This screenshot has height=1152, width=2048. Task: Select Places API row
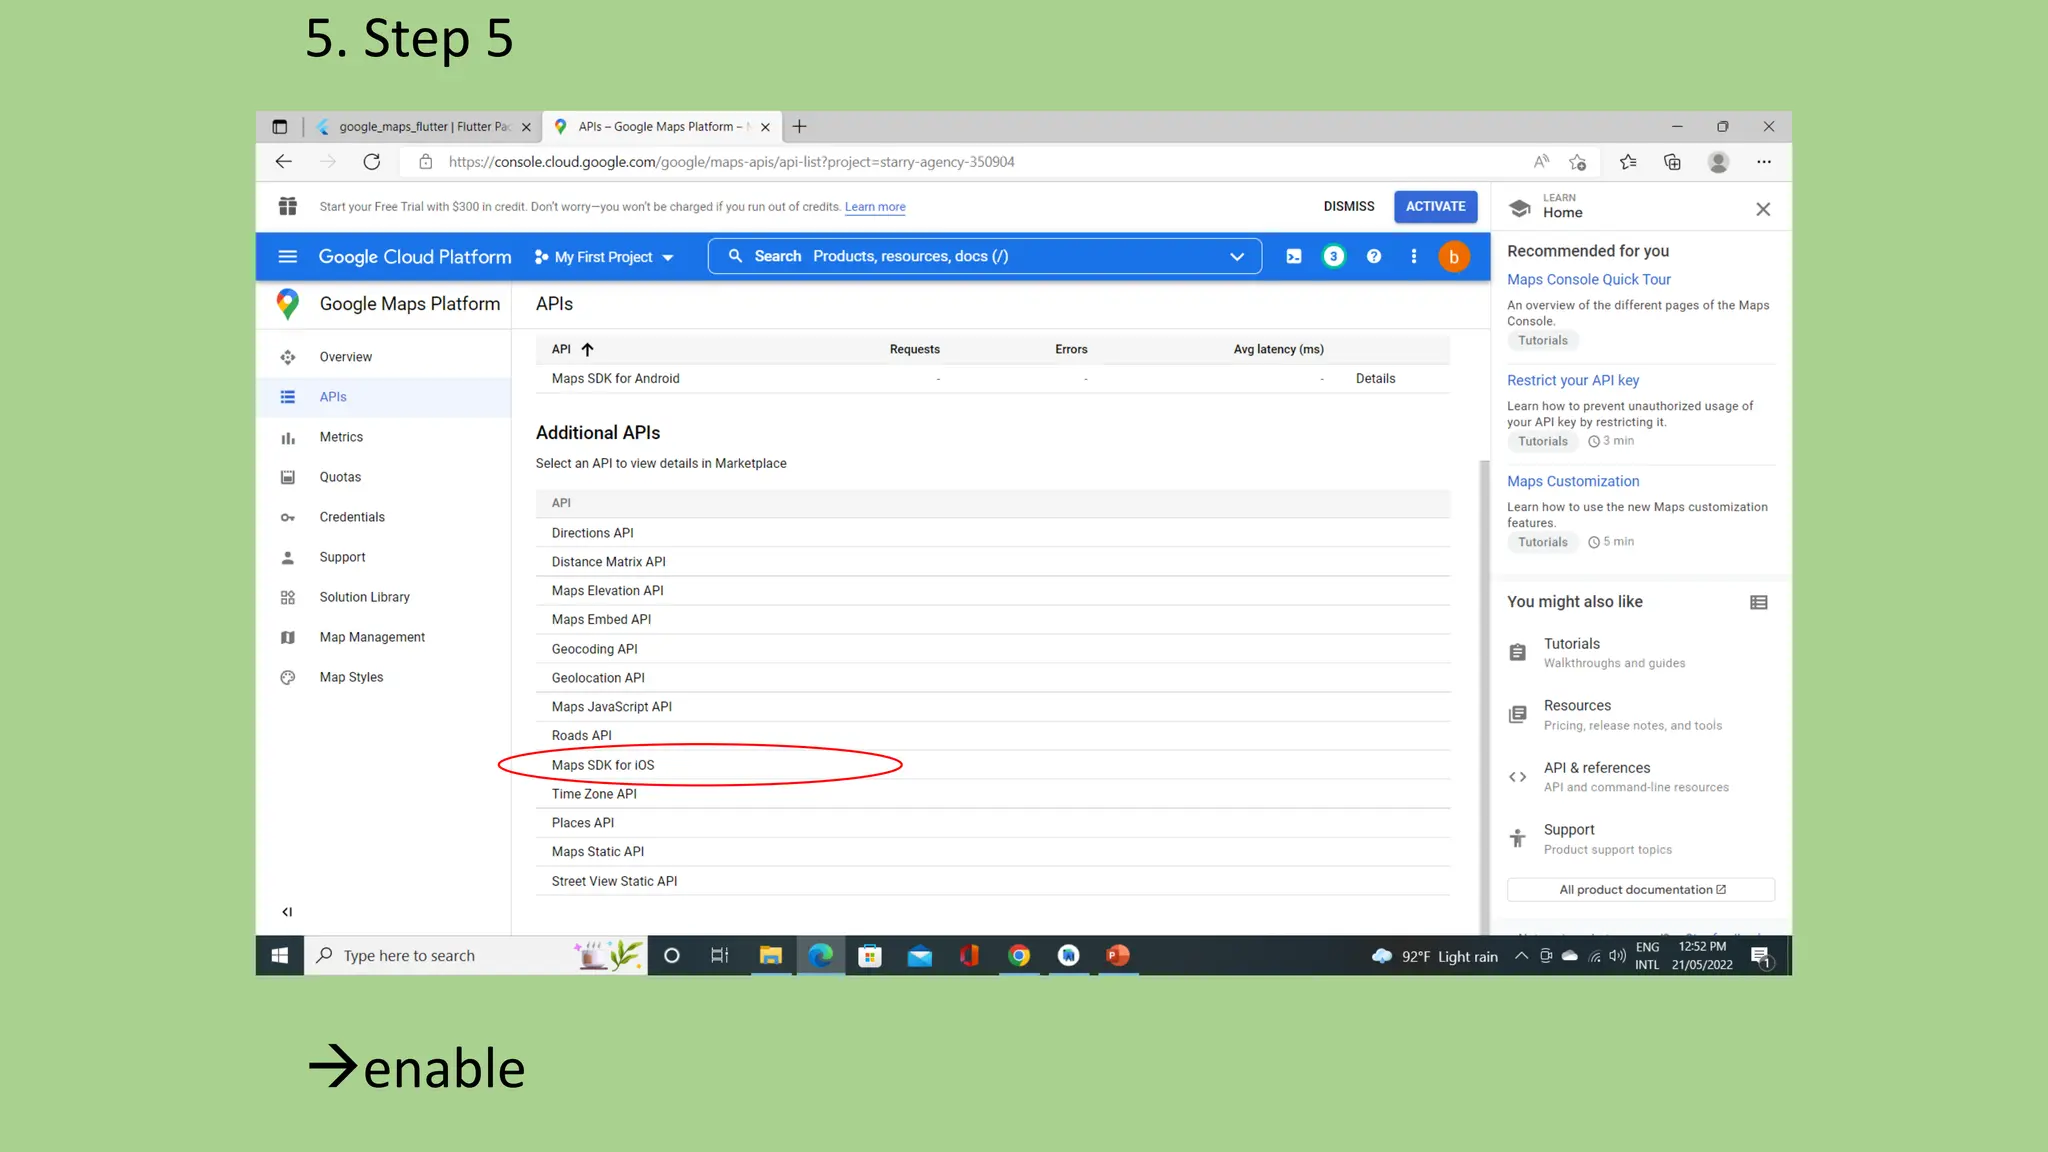tap(993, 823)
